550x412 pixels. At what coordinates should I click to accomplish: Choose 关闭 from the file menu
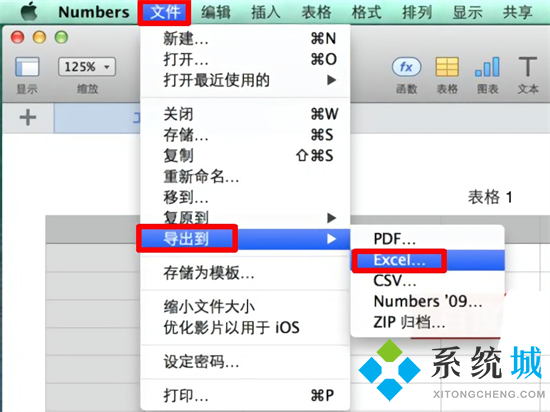[245, 114]
